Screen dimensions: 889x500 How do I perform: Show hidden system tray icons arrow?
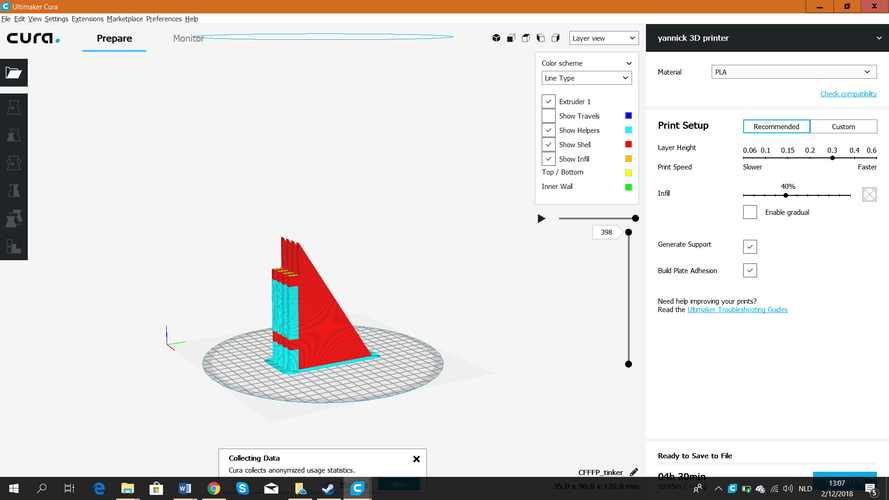tap(718, 489)
